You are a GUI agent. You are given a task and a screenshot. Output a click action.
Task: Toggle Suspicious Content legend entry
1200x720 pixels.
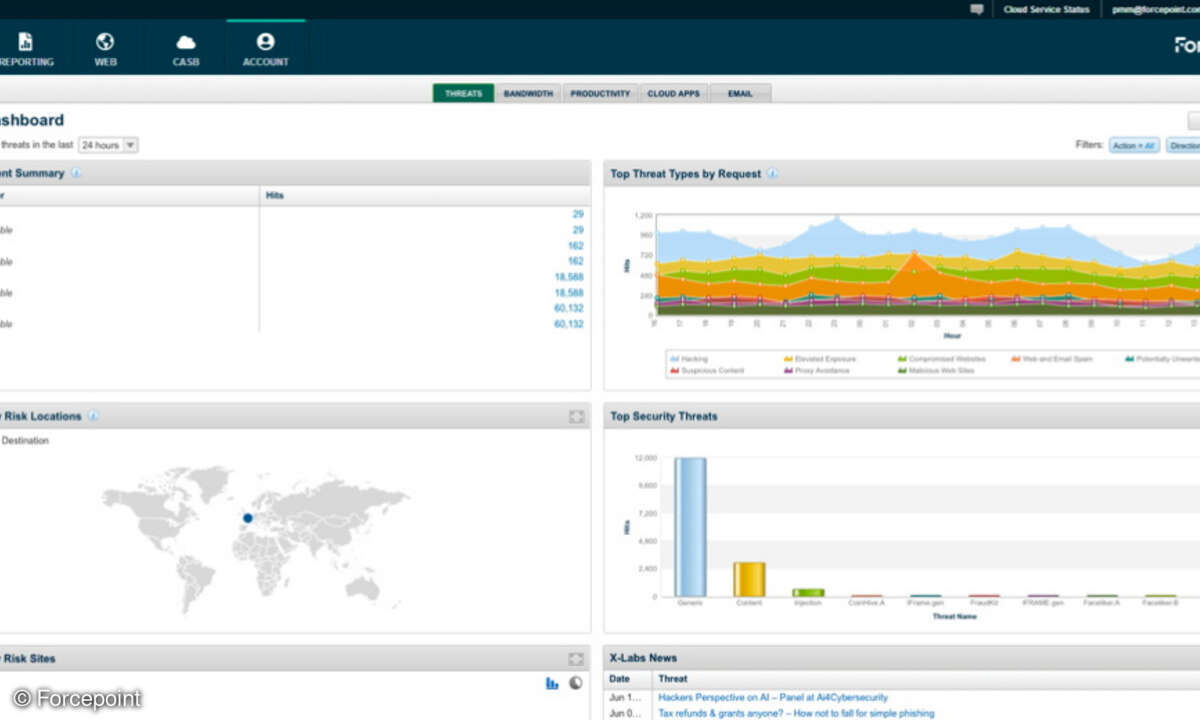[x=707, y=370]
